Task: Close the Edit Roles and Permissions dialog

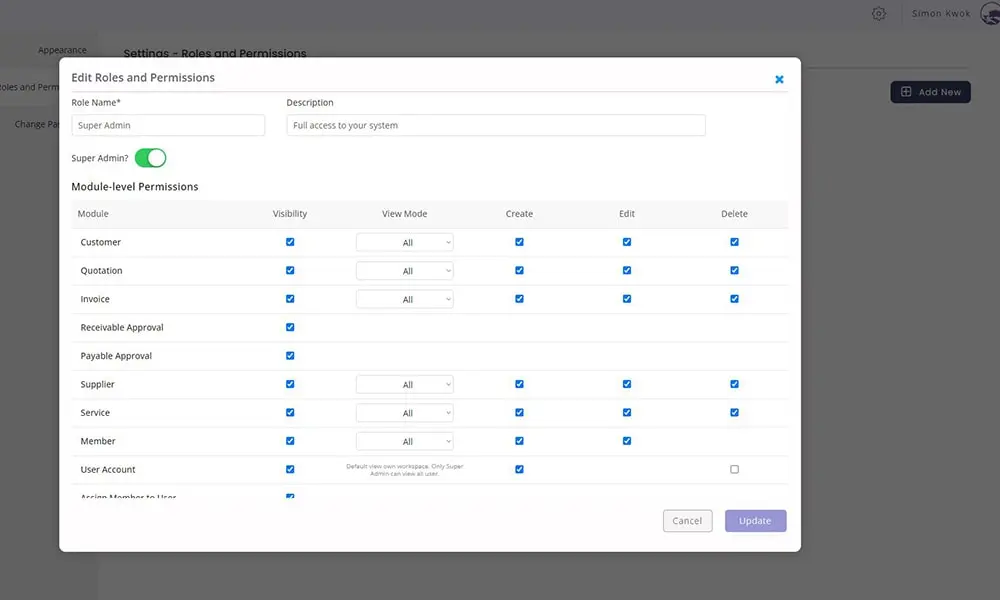Action: click(x=779, y=79)
